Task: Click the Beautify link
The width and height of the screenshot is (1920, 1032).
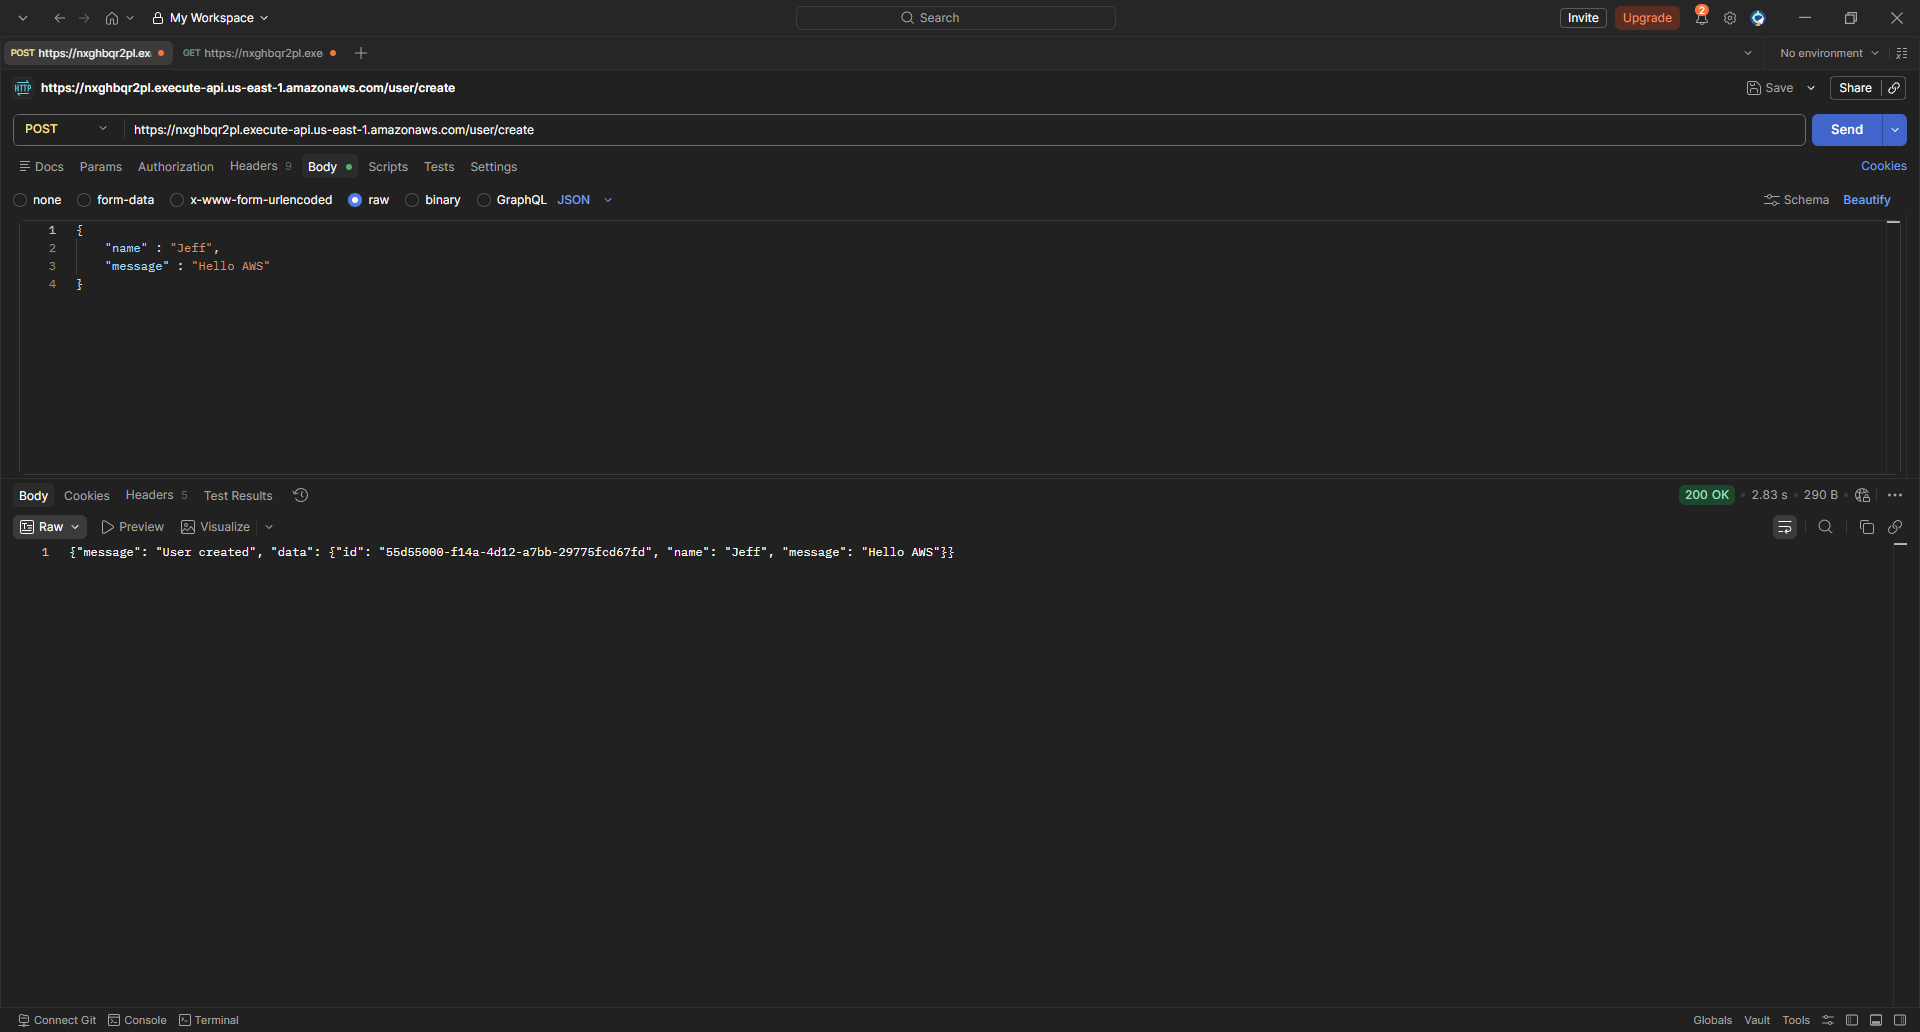Action: (1867, 200)
